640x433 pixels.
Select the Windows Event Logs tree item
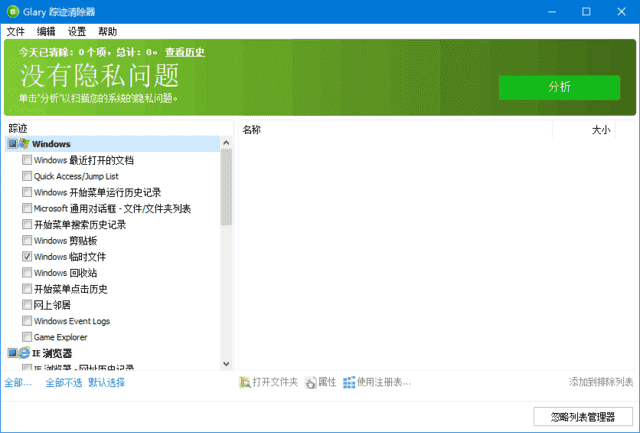coord(71,321)
